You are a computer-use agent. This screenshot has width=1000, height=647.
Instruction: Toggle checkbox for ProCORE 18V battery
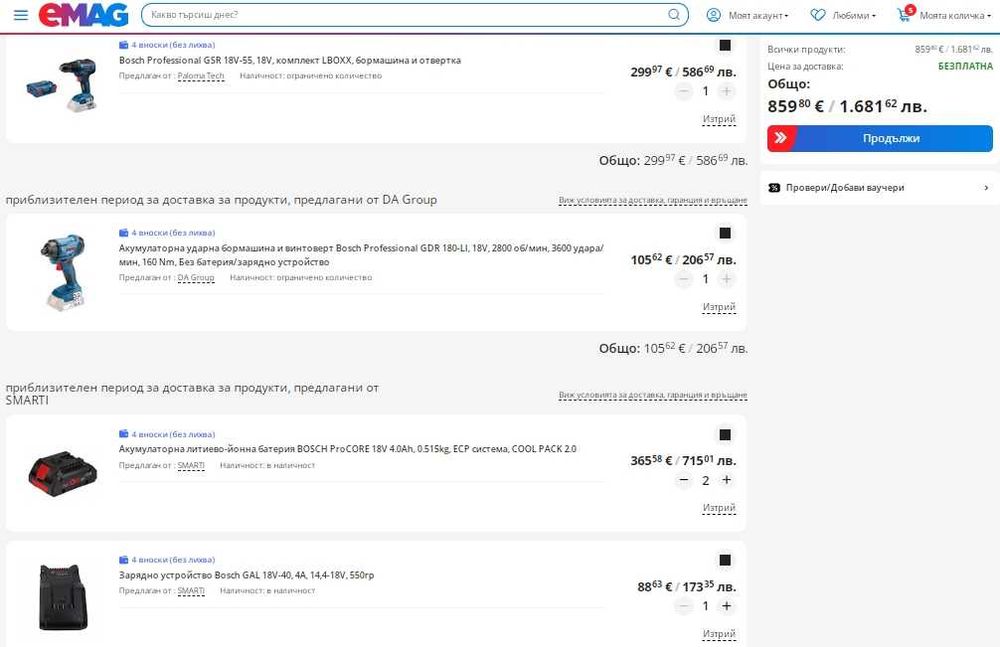pos(725,435)
